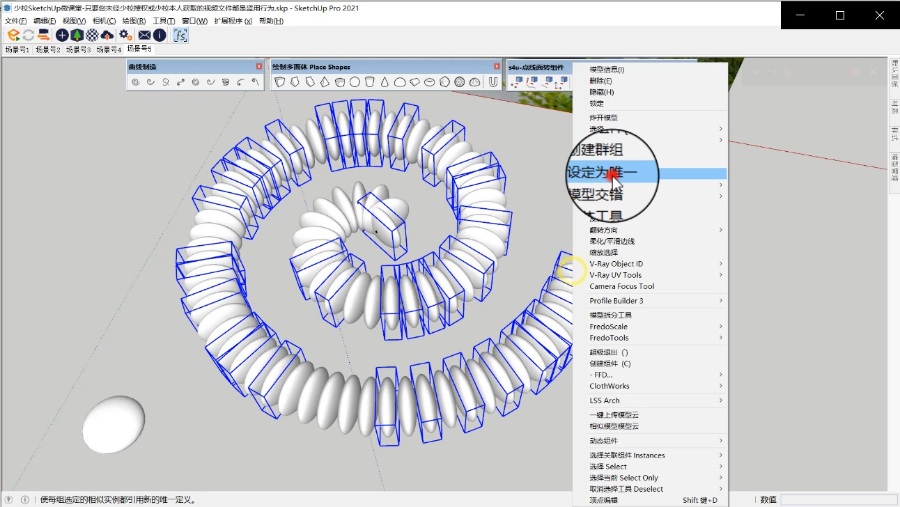
Task: Click the orange swap arrows toolbar icon
Action: (x=44, y=36)
